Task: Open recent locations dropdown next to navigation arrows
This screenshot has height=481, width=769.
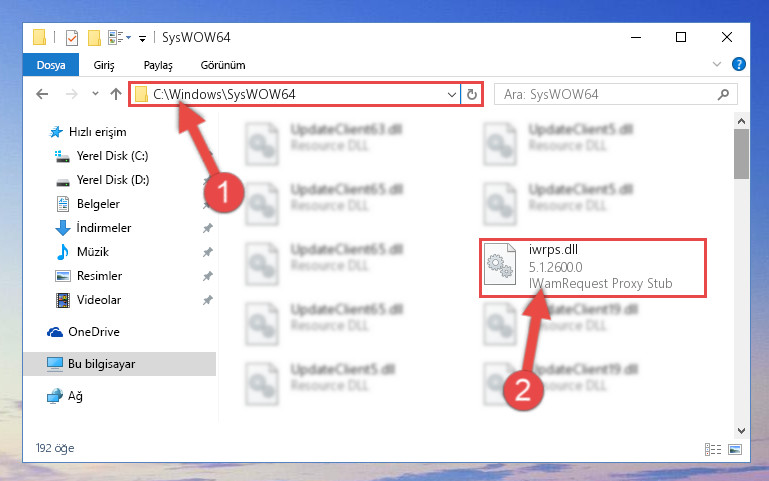Action: click(x=95, y=94)
